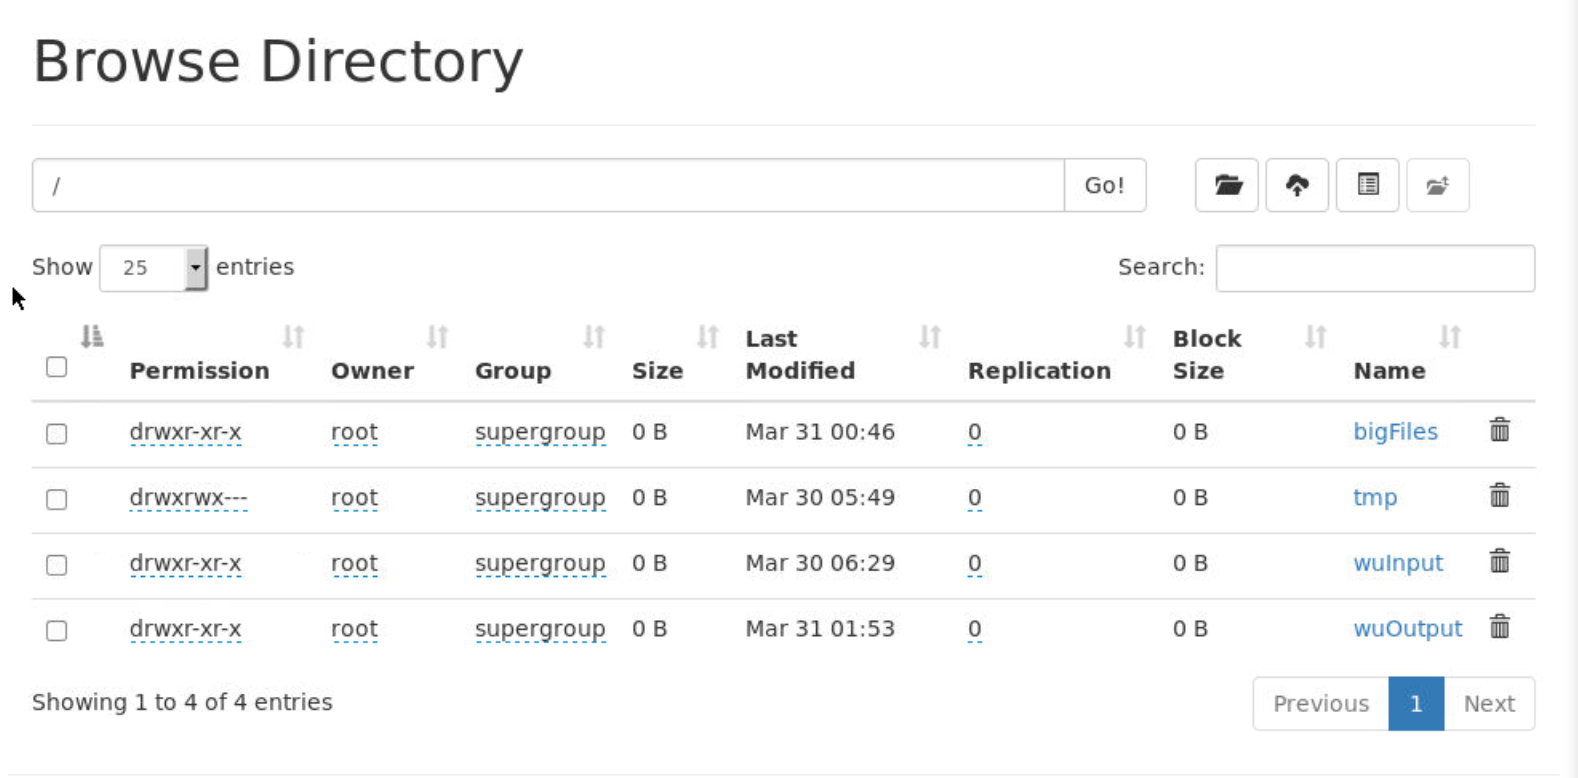Click the create directory folder icon
1578x778 pixels.
click(x=1227, y=185)
